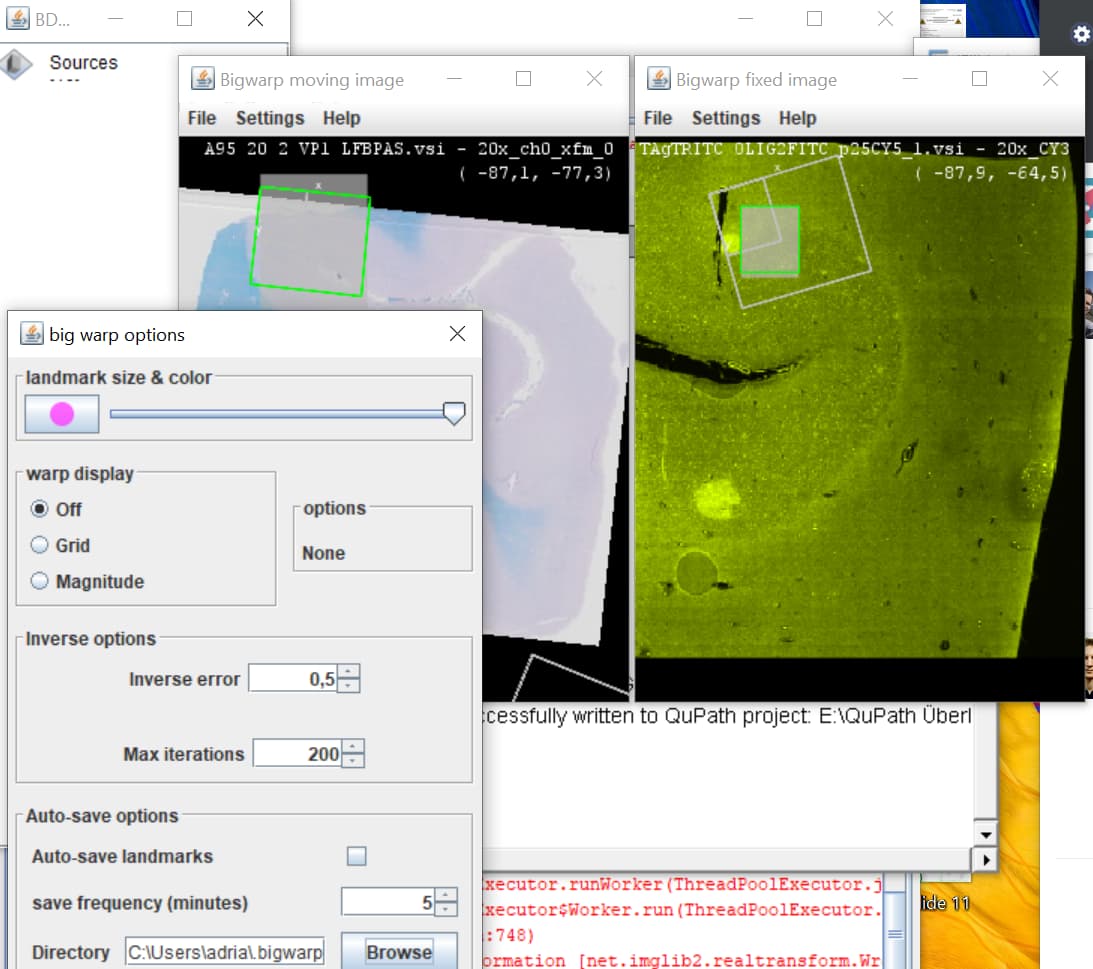Select the Magnitude warp display option

point(39,581)
